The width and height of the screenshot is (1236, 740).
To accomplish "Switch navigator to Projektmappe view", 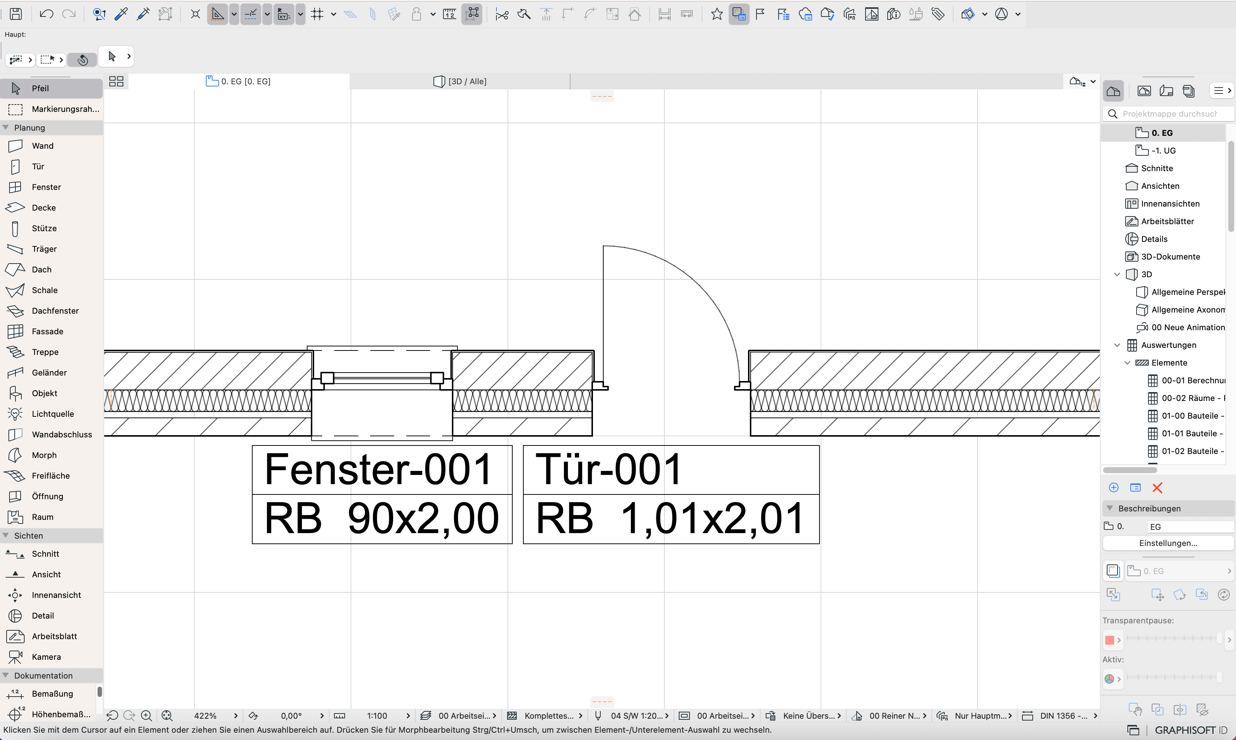I will 1113,91.
